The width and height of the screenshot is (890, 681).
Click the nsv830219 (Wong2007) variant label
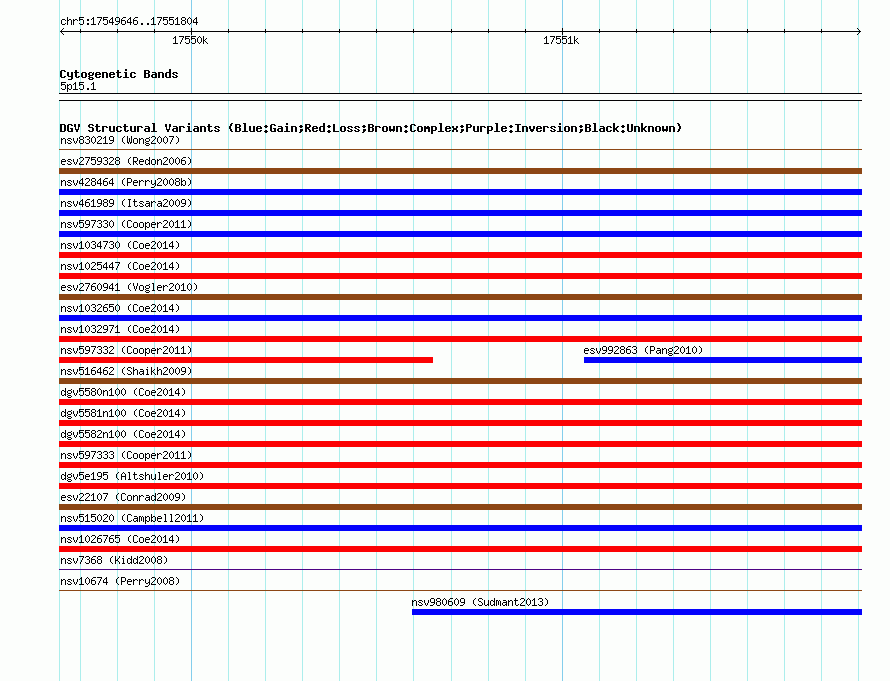coord(120,140)
